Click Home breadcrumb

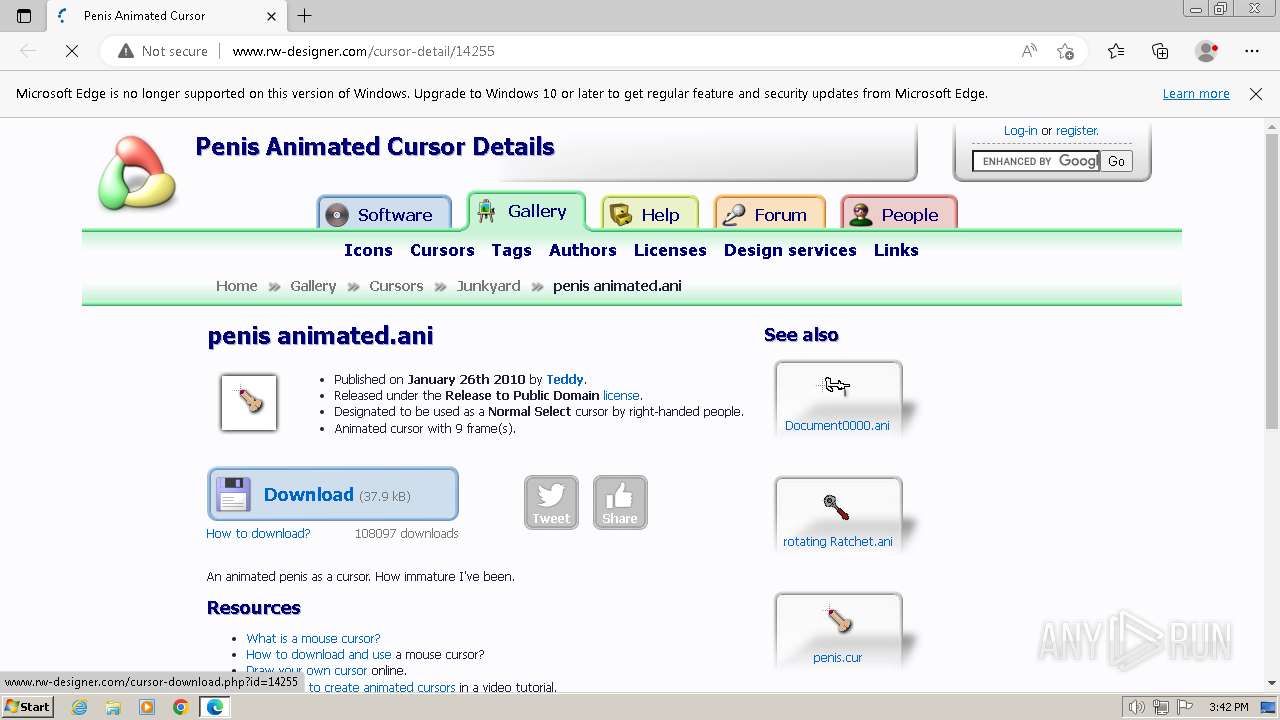coord(236,286)
